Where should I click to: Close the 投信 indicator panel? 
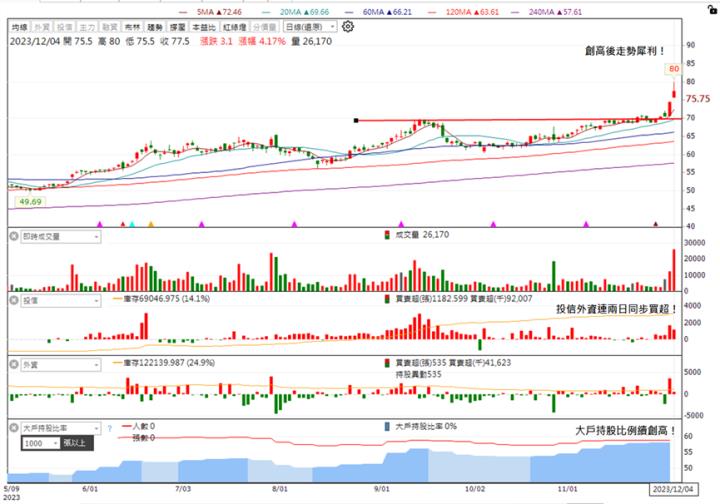point(14,301)
